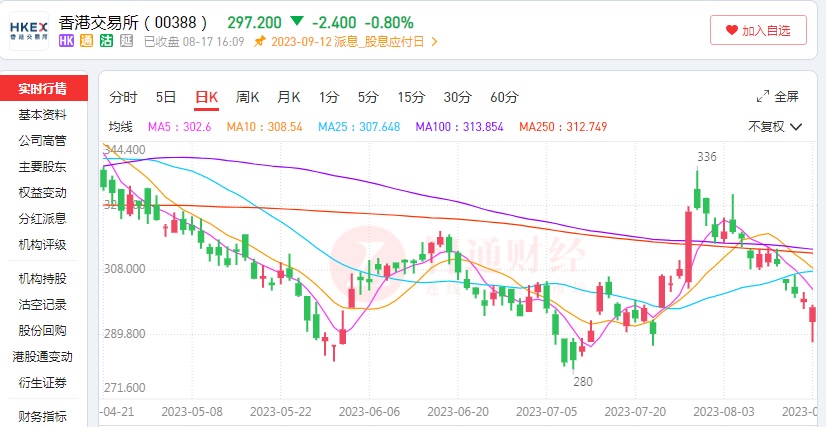826x427 pixels.
Task: Open the 2023-09-12 派息 dividend notice link
Action: click(x=348, y=42)
